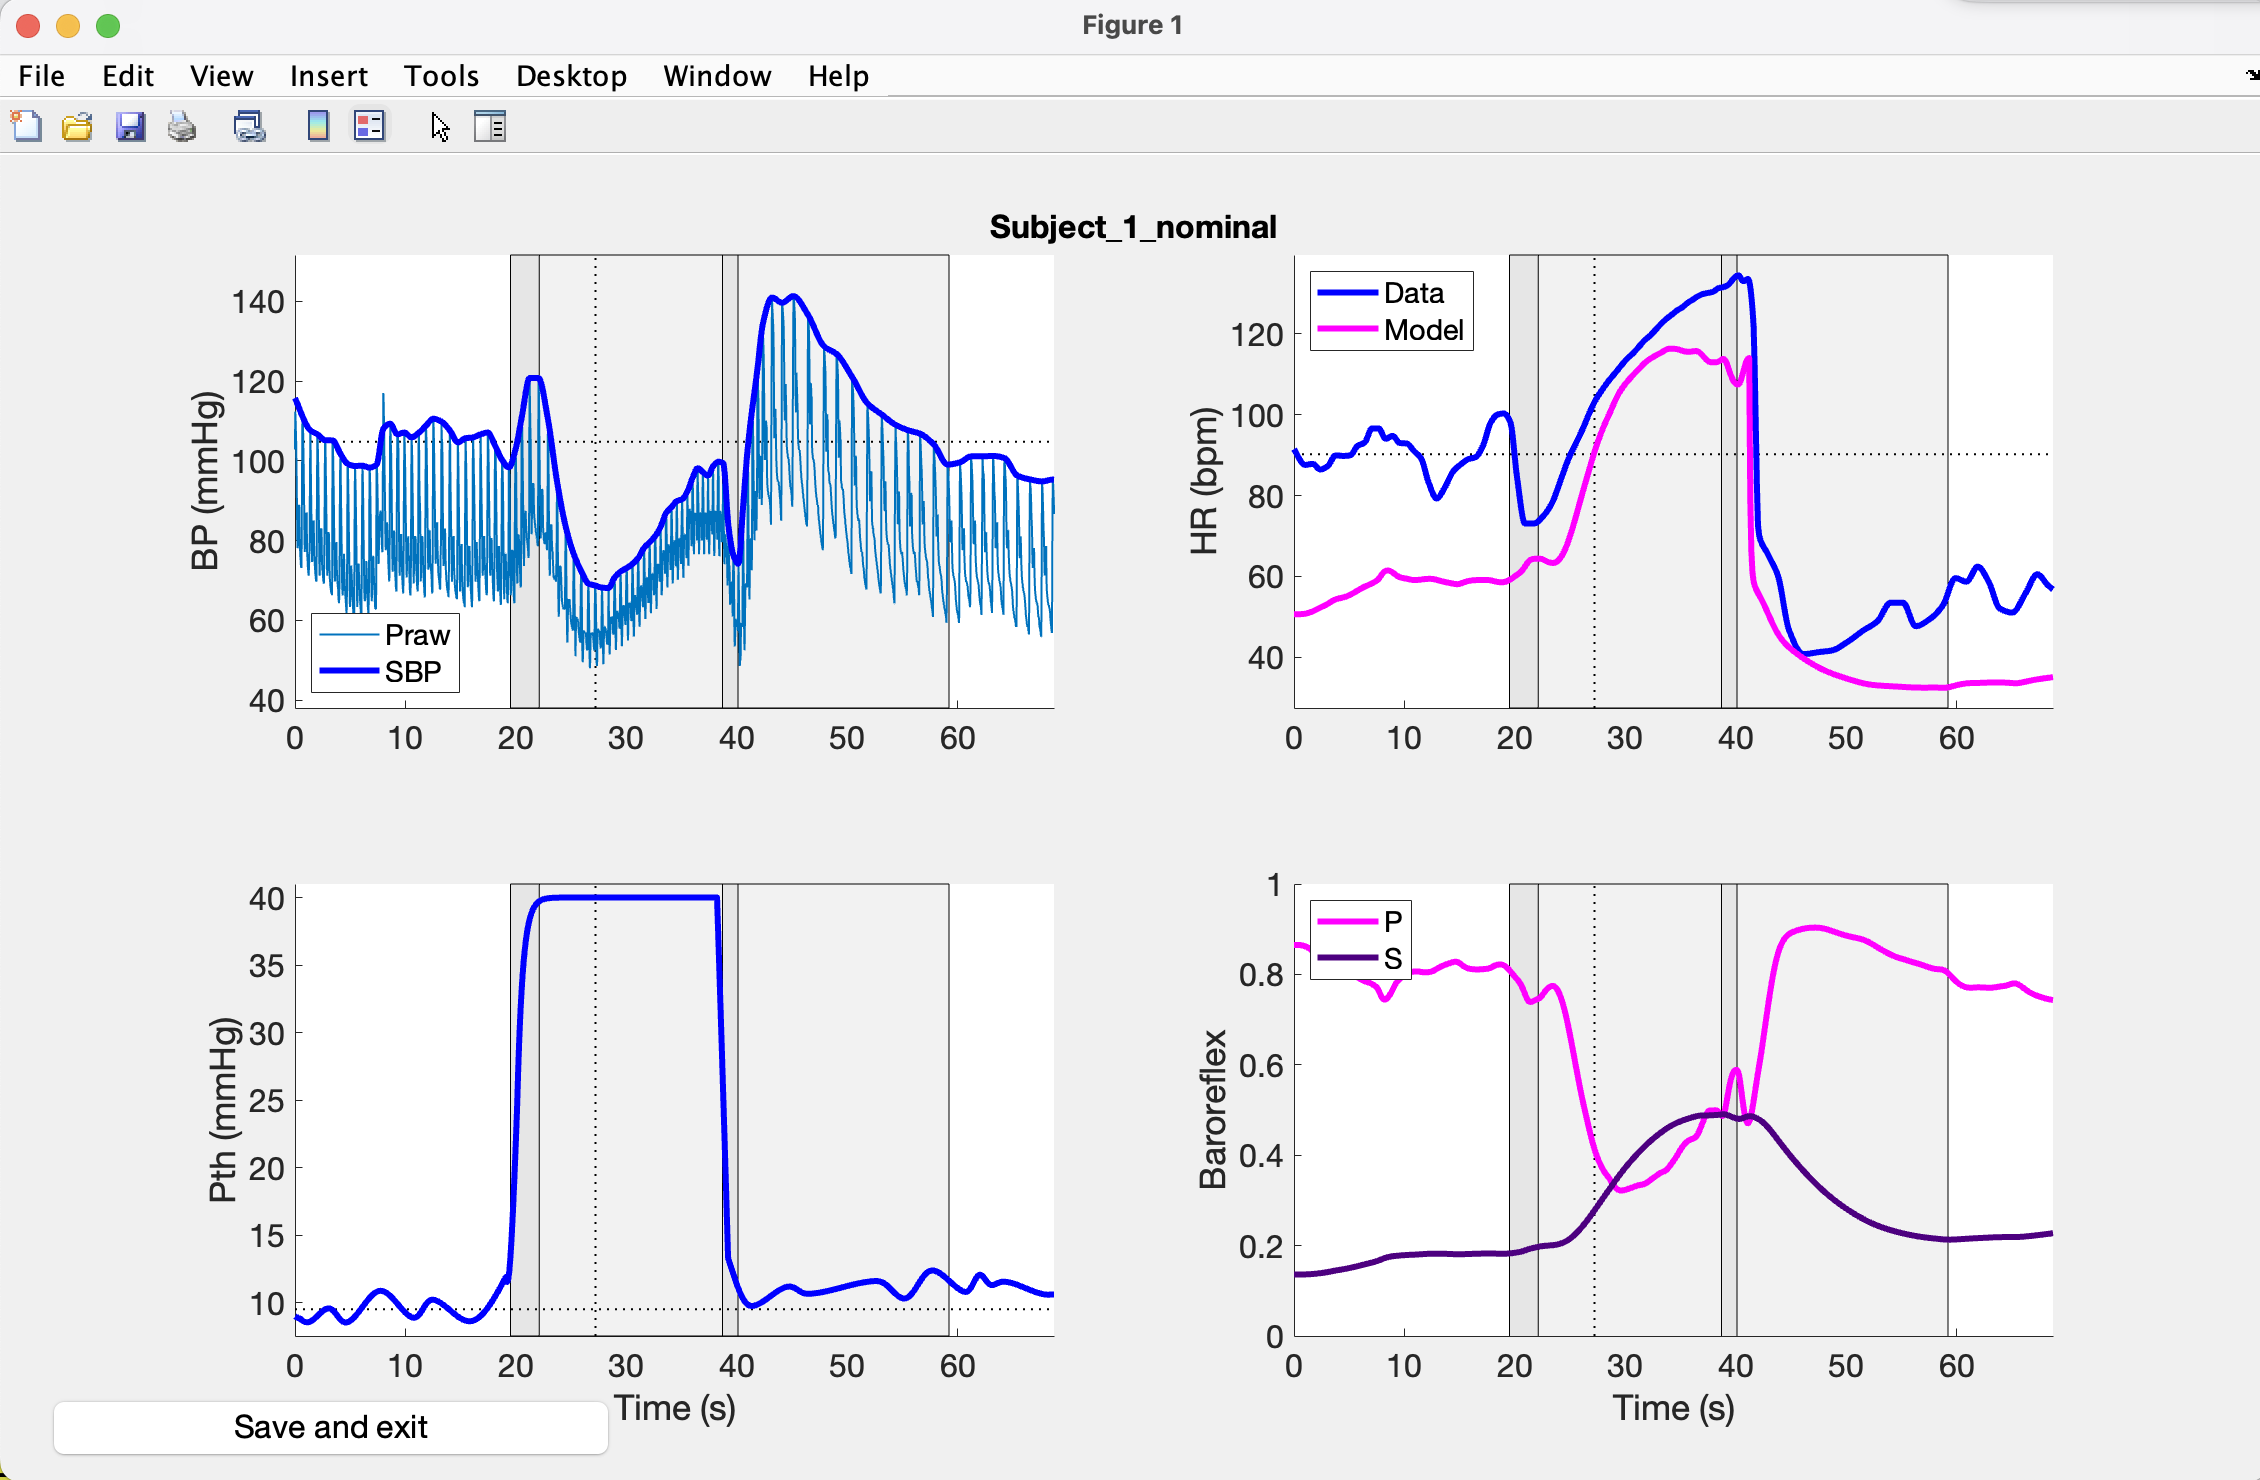The width and height of the screenshot is (2260, 1480).
Task: Click the Link/Unlink Plot icon
Action: pos(249,127)
